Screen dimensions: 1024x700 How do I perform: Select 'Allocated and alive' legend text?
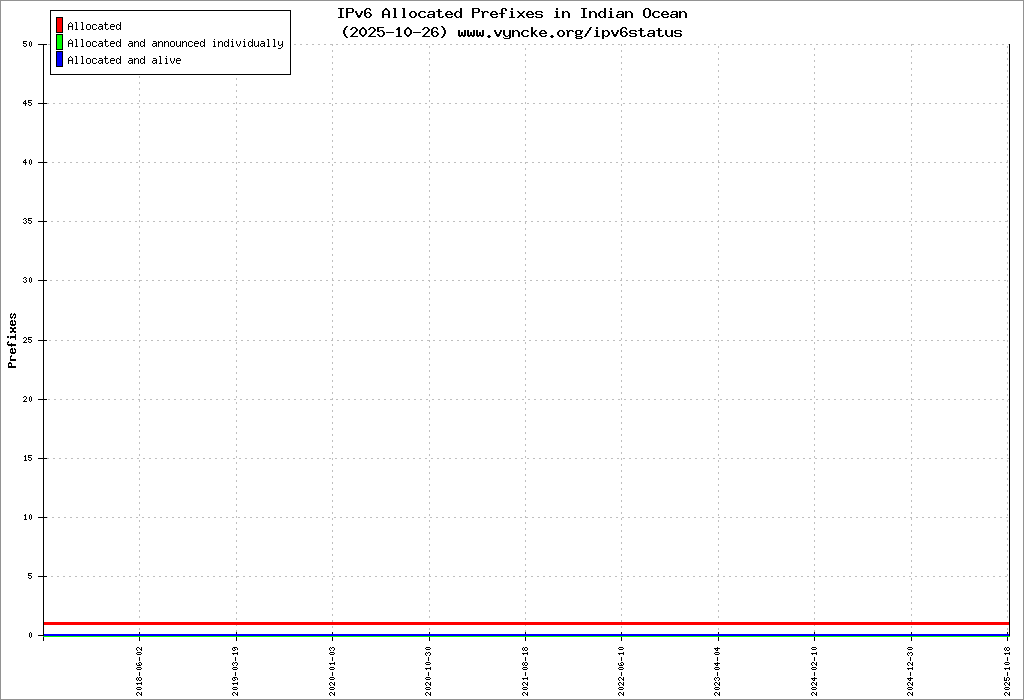pyautogui.click(x=124, y=60)
